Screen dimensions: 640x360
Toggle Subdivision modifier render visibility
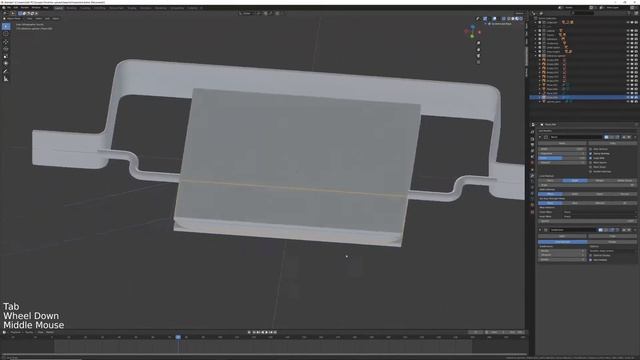click(600, 230)
